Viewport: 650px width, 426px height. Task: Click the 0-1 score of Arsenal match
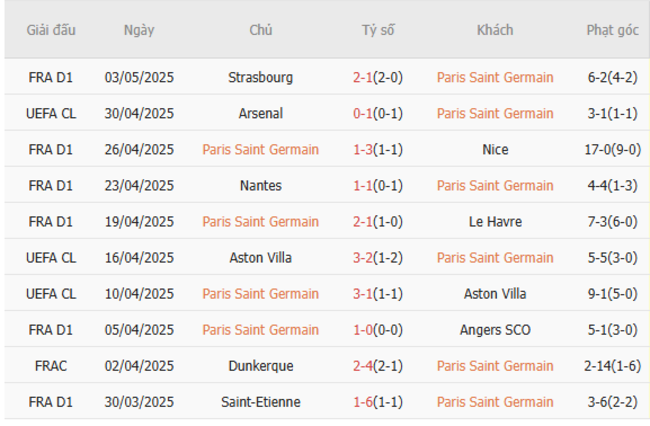pos(364,113)
